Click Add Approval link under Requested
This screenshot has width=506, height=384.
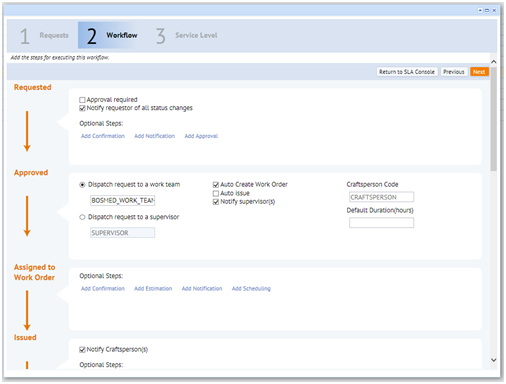click(x=201, y=136)
